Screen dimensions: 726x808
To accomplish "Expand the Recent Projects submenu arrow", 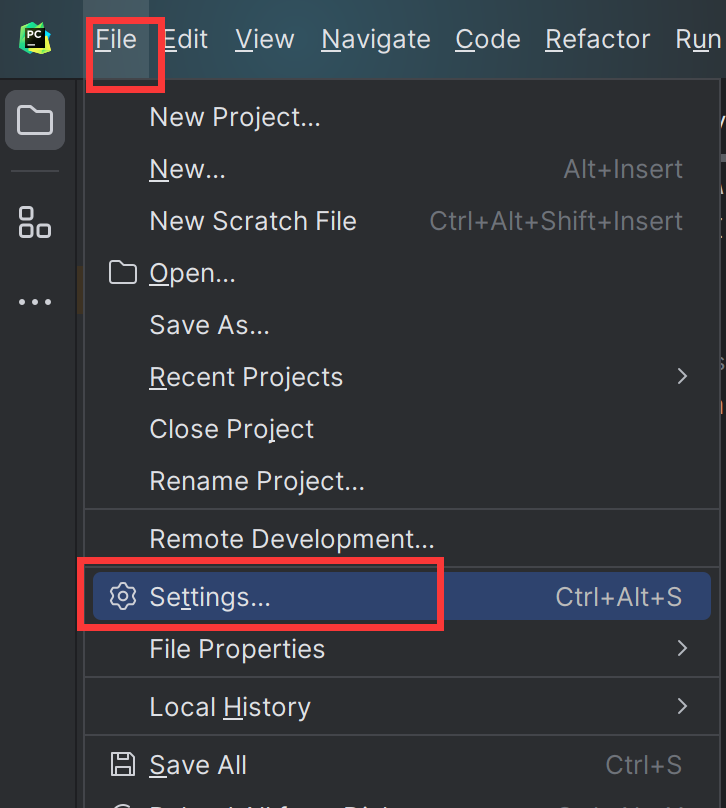I will (682, 376).
